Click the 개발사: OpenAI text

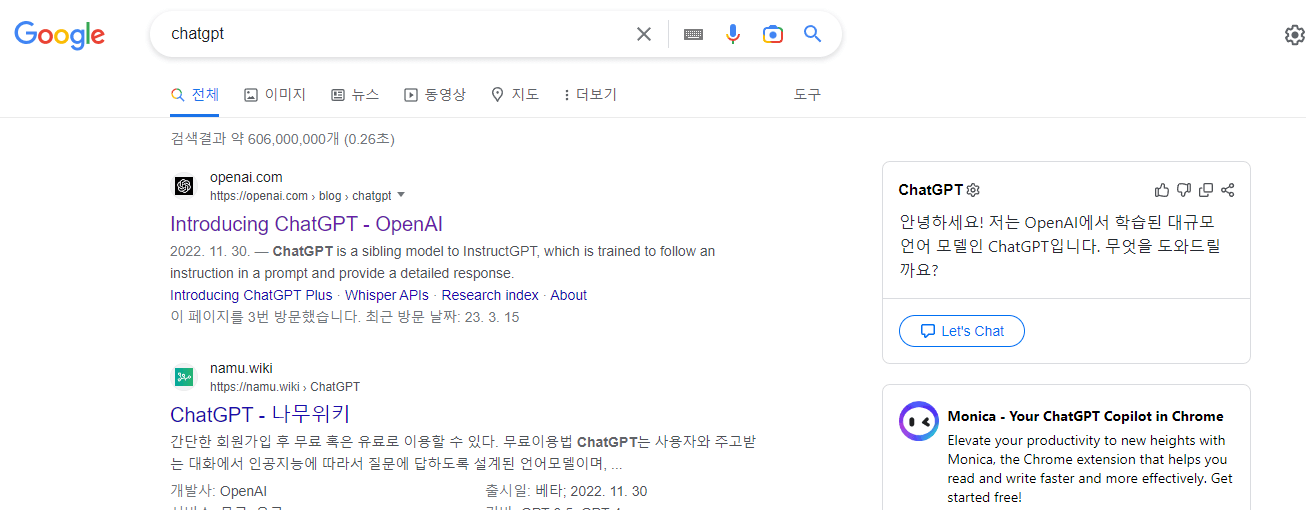pos(219,491)
